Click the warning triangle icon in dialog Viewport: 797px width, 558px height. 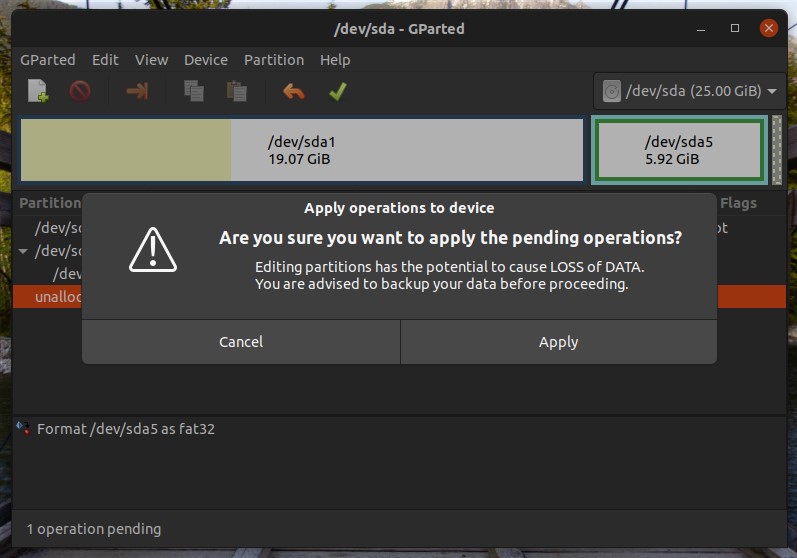[x=152, y=250]
